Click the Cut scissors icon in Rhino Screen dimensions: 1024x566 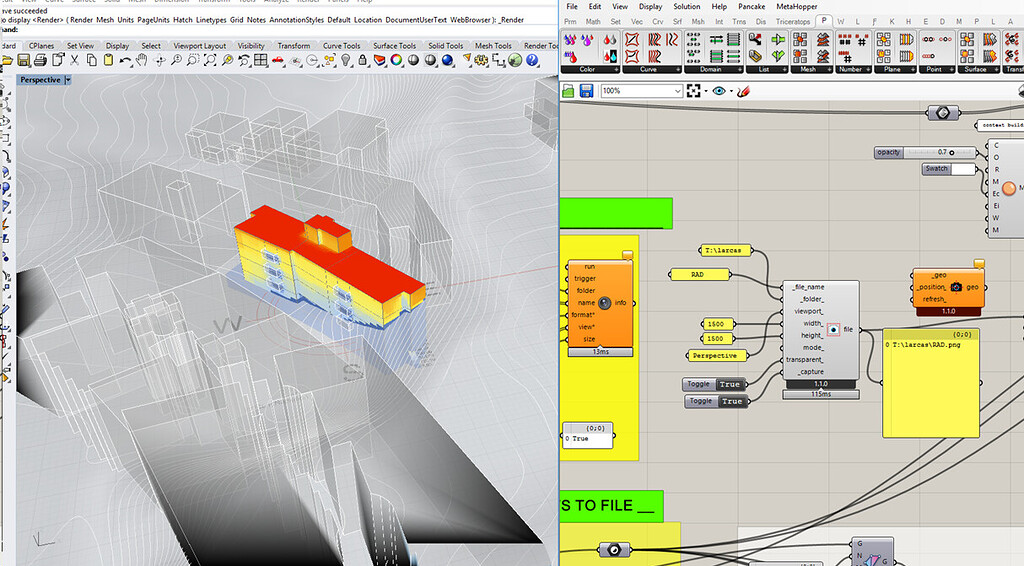(74, 61)
